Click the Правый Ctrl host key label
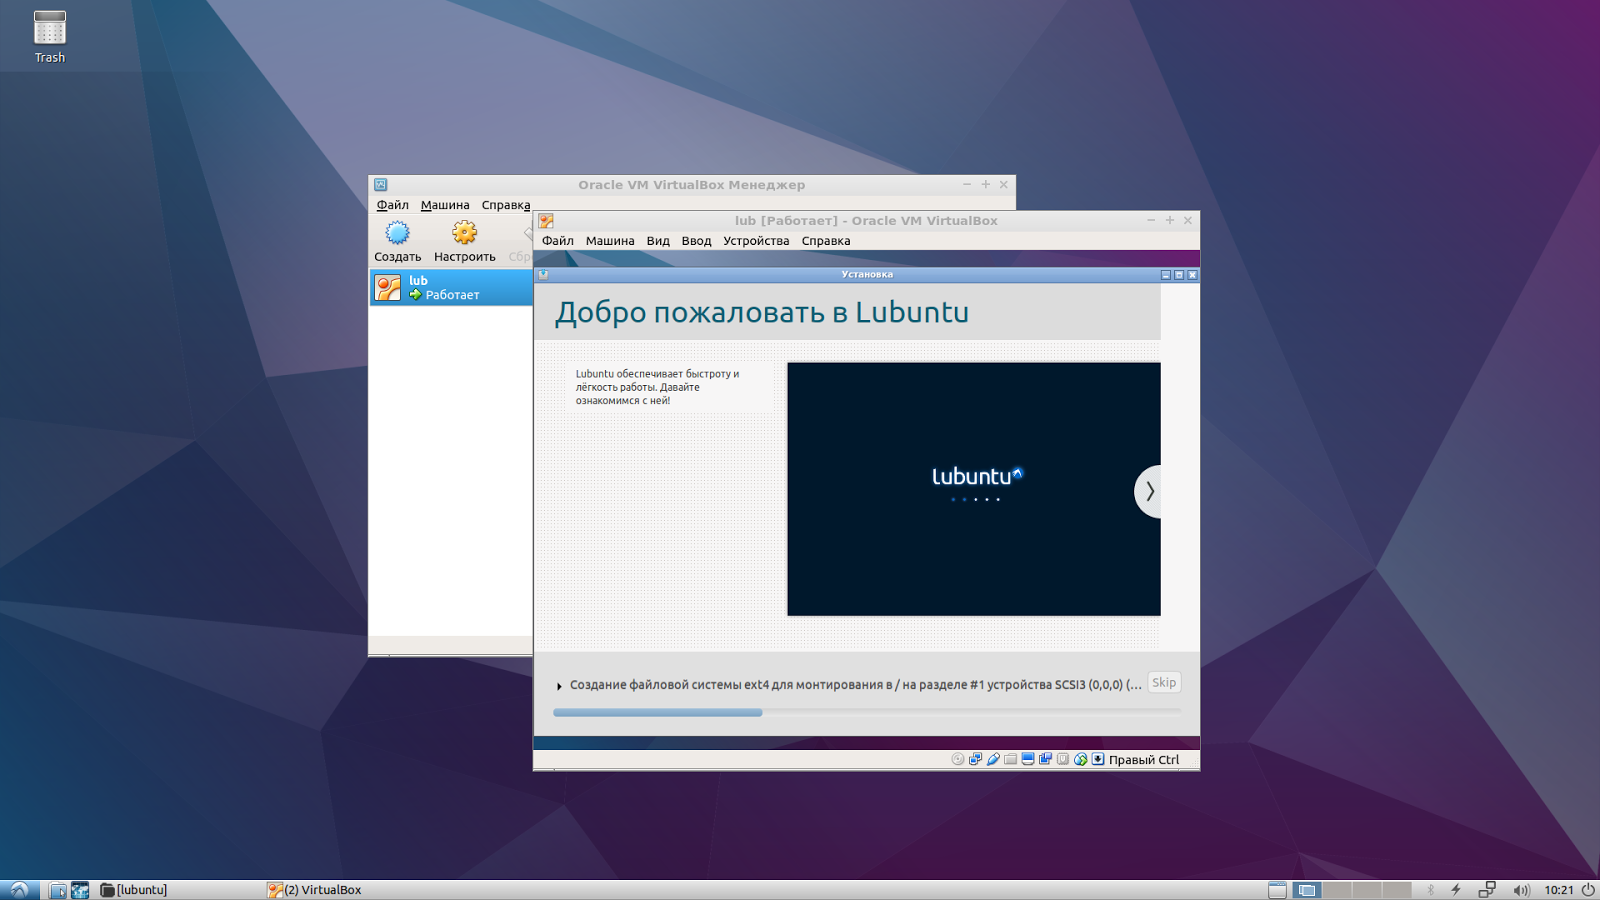Screen dimensions: 1600x900 click(x=1144, y=760)
